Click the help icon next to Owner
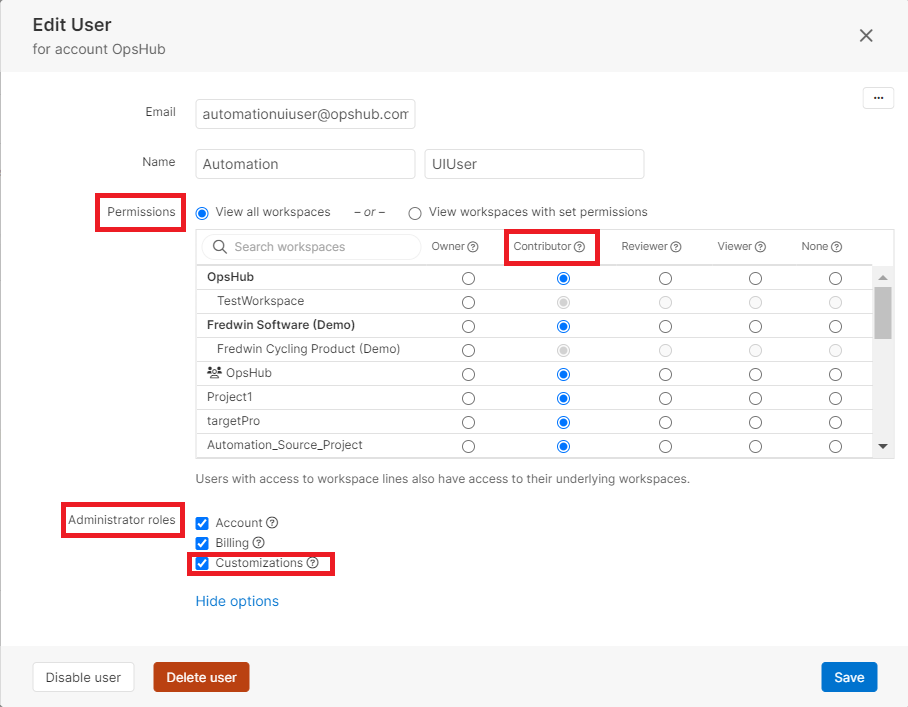908x707 pixels. (x=473, y=247)
